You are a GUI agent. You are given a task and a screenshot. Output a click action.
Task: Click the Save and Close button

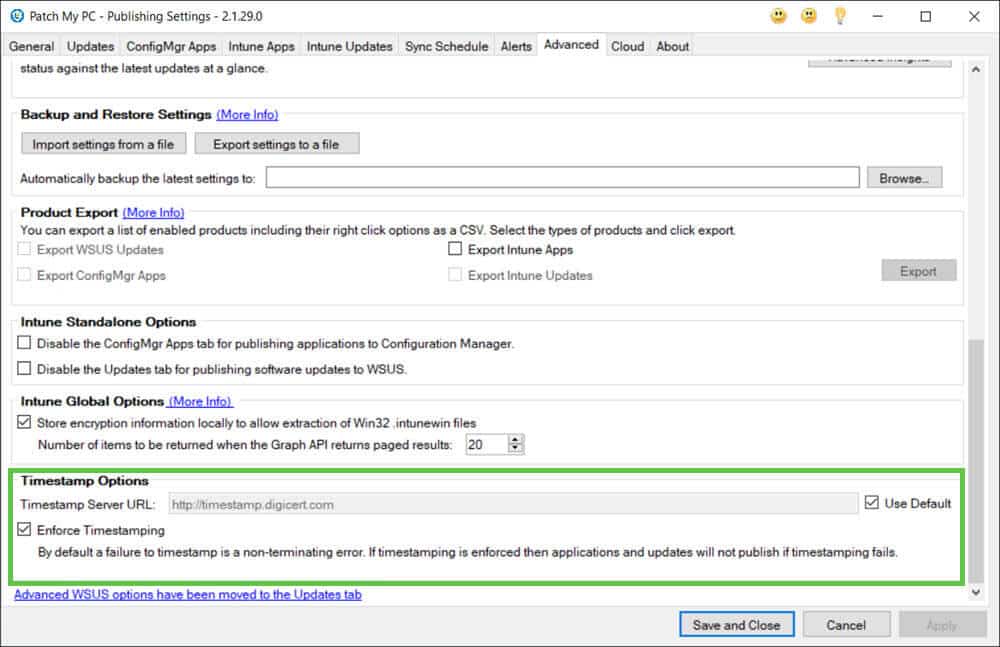tap(737, 625)
